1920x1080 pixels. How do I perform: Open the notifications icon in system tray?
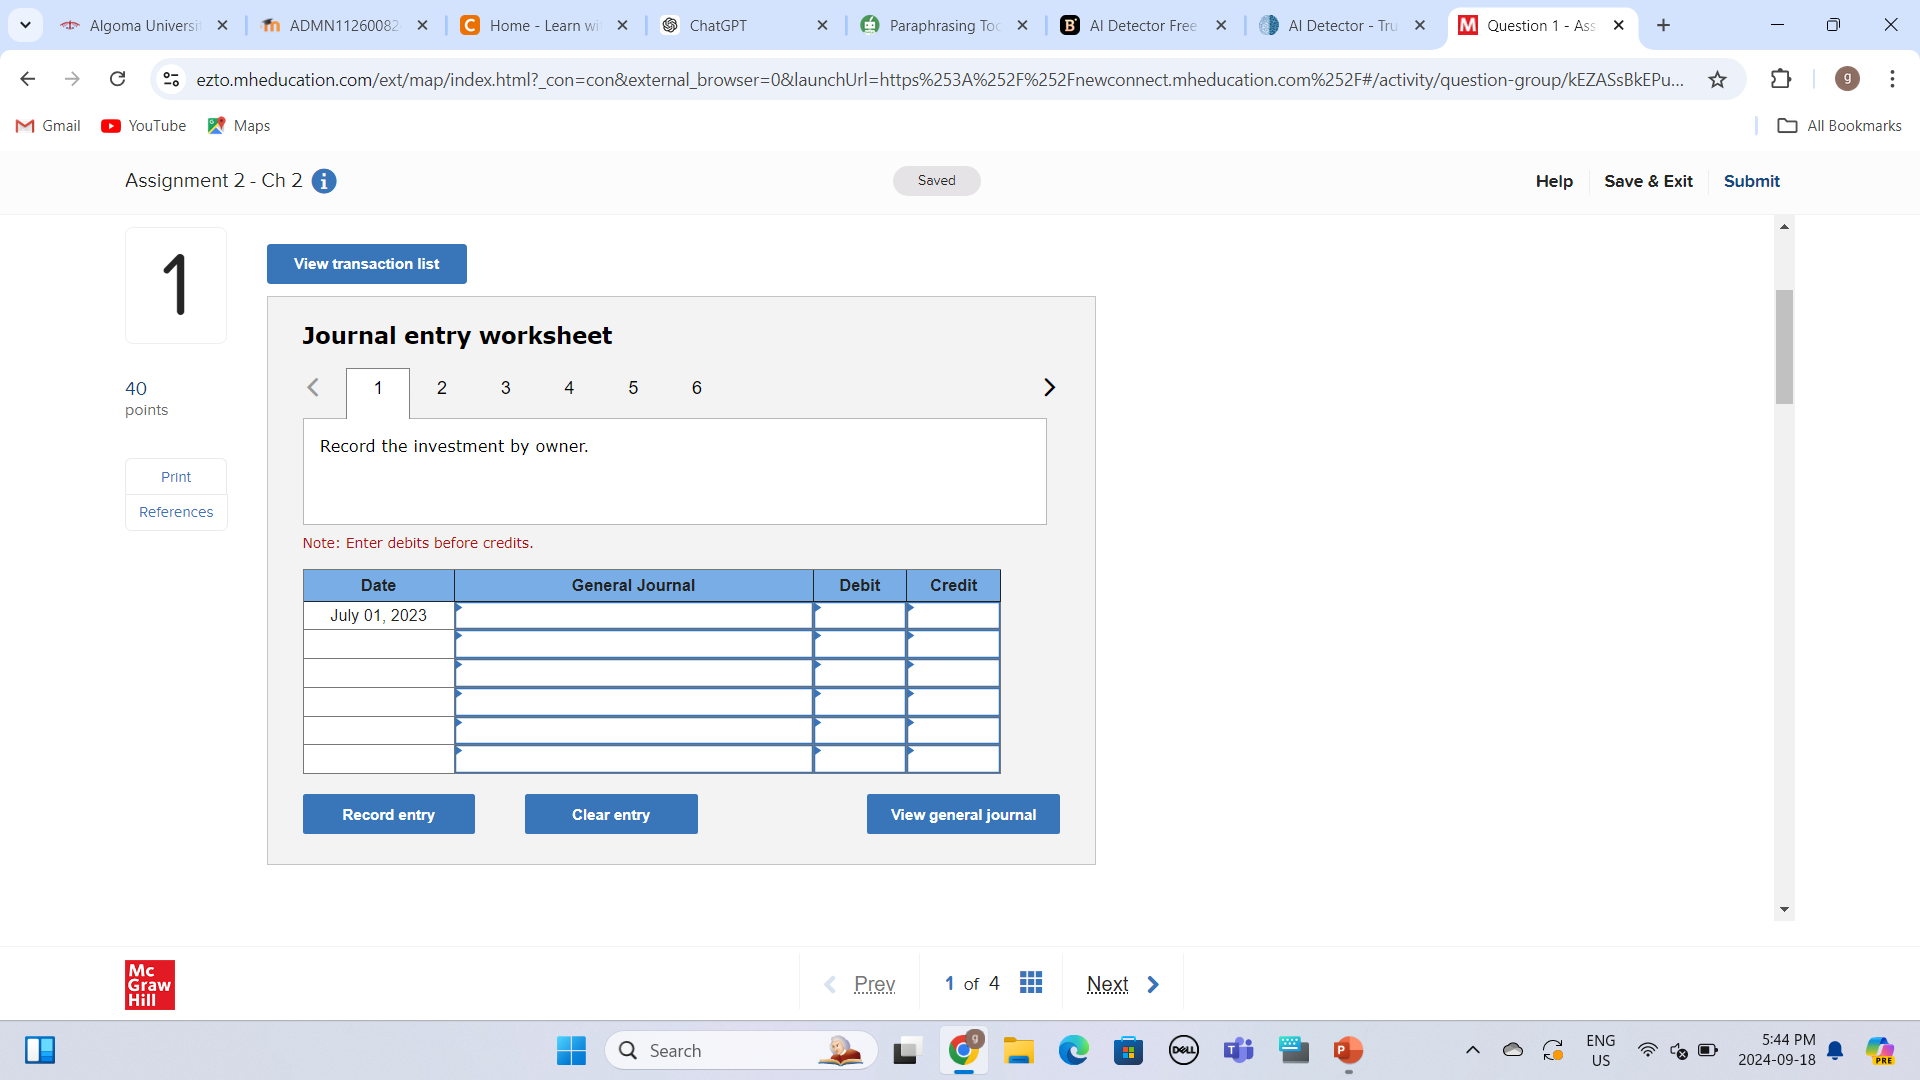click(x=1836, y=1051)
